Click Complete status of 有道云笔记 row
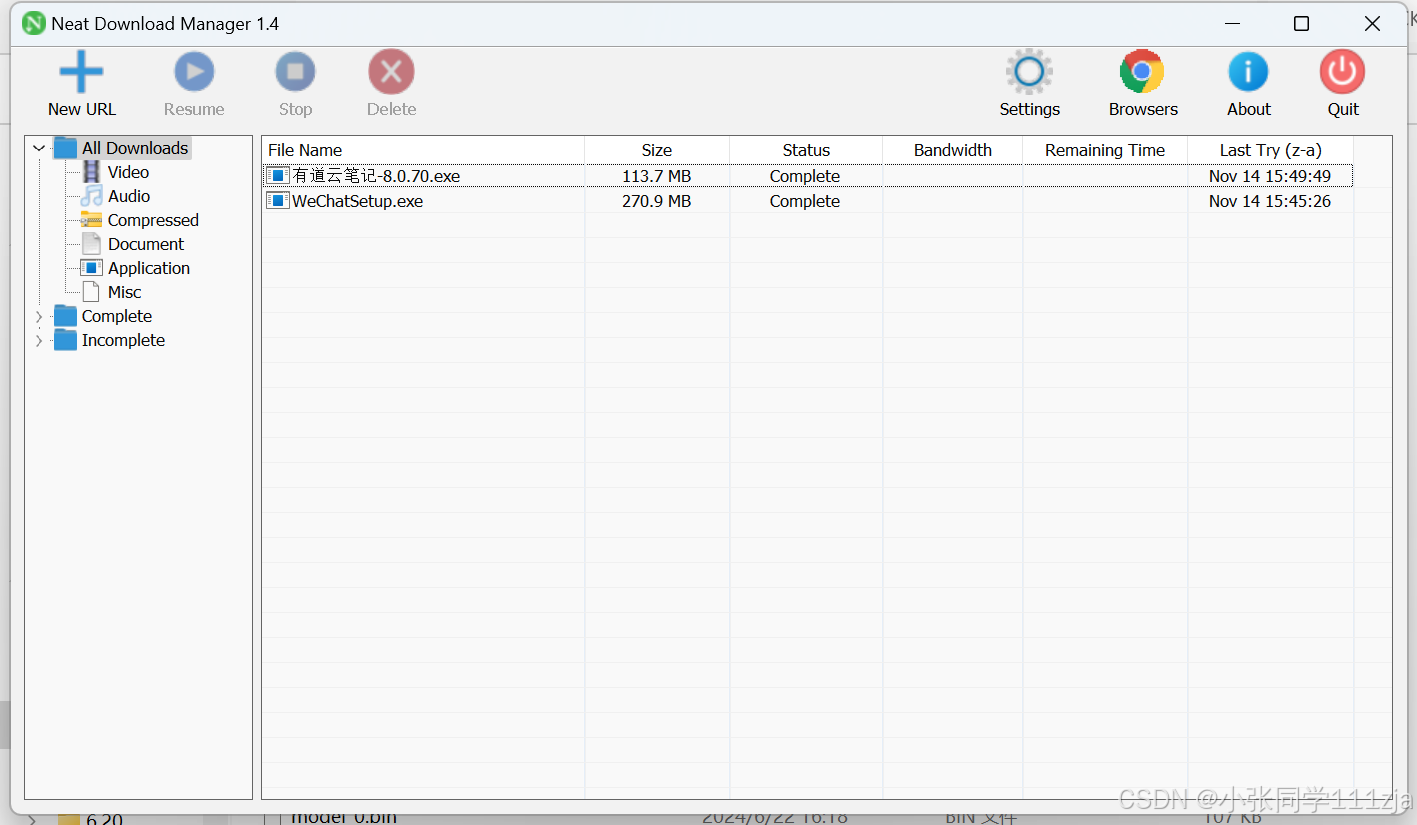Viewport: 1417px width, 825px height. coord(805,176)
